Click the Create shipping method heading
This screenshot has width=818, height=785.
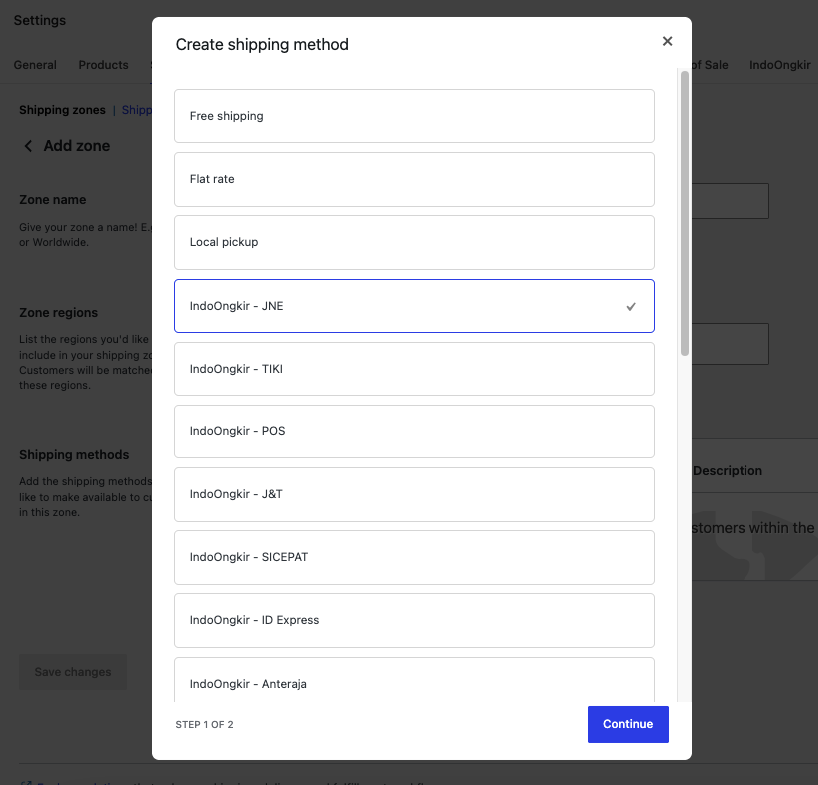click(262, 44)
